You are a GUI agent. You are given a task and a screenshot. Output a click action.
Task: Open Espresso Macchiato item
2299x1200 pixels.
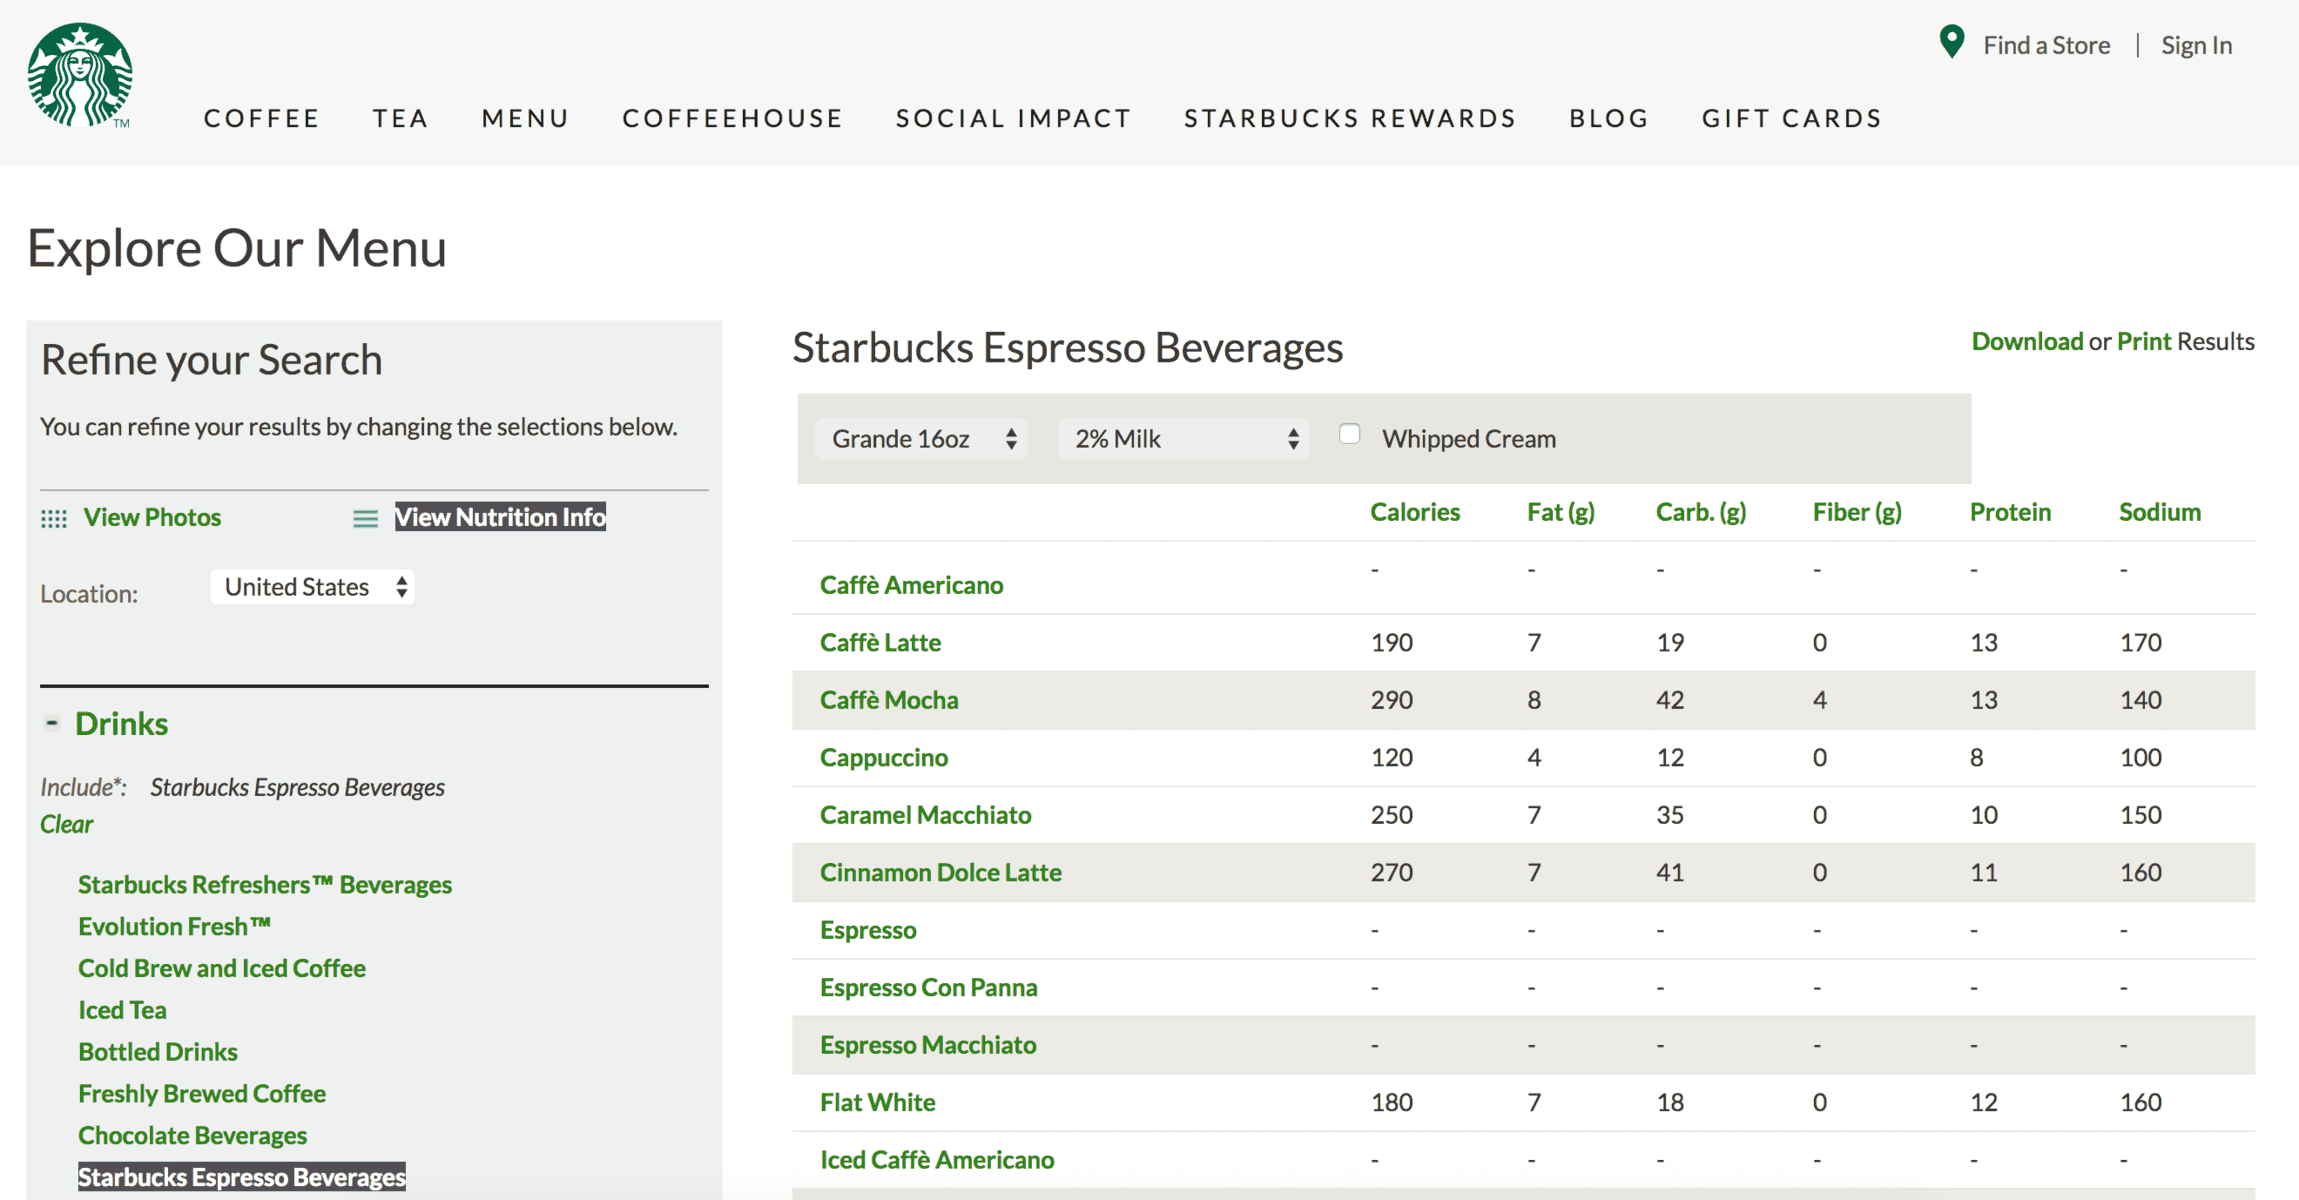(x=928, y=1045)
